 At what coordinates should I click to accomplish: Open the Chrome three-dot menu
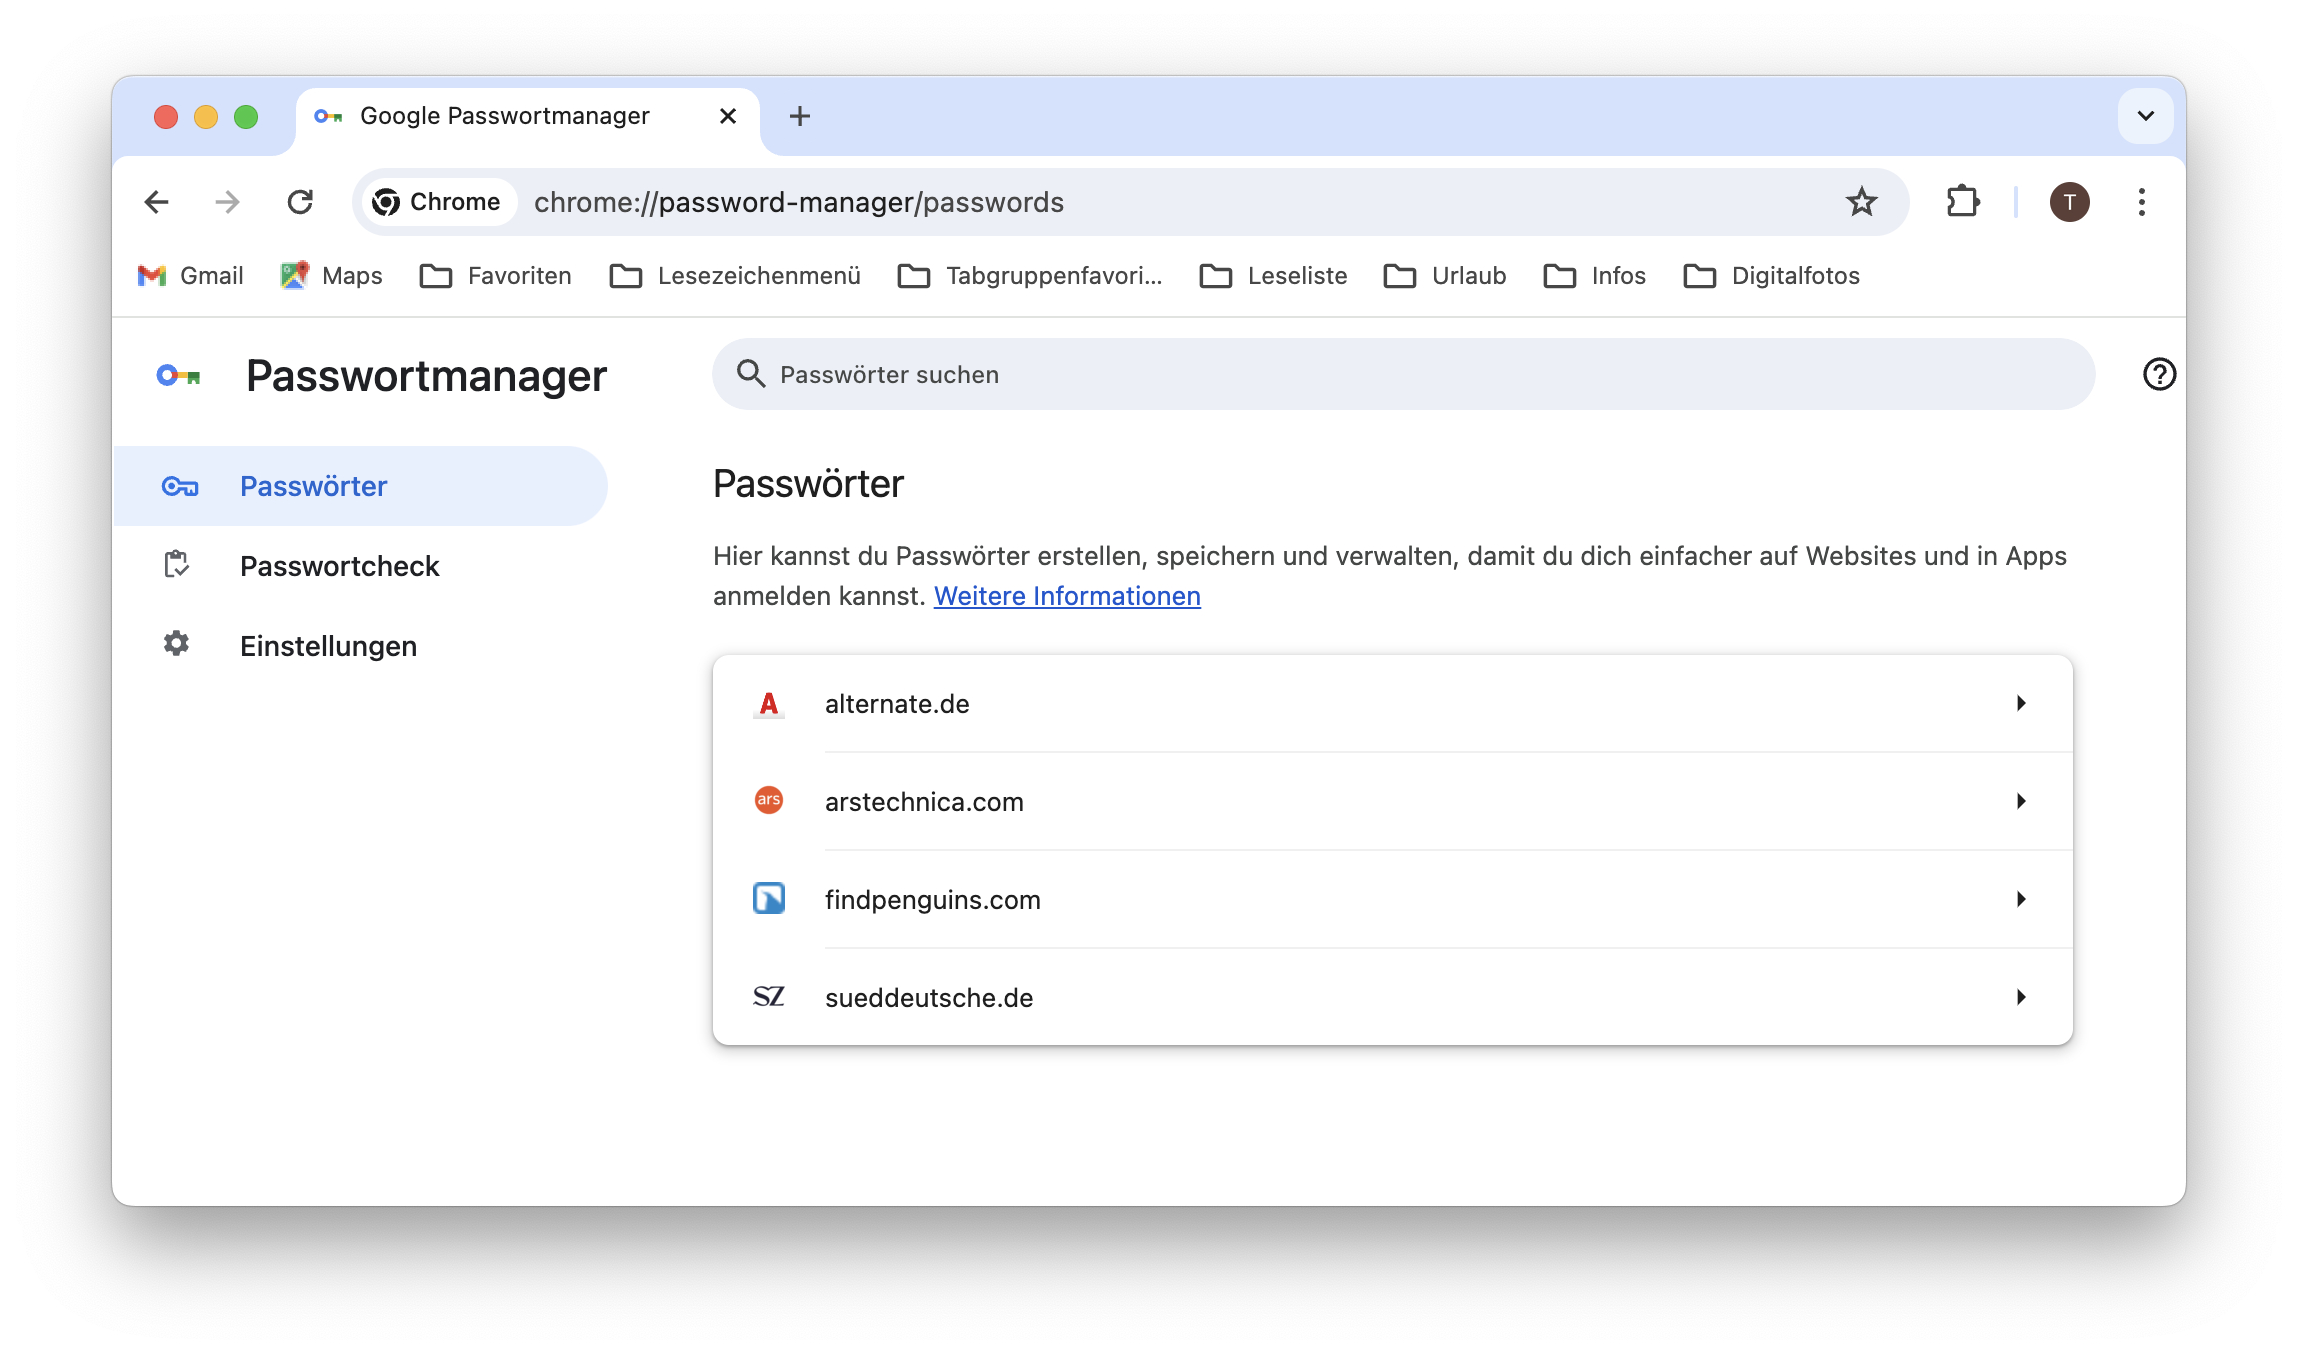click(2142, 202)
